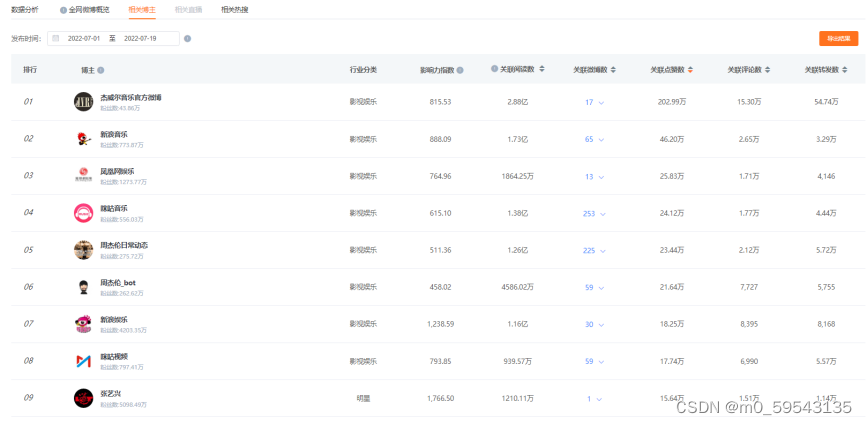Click the 1,238.59 influence value for 新浪娱乐
The image size is (867, 425).
point(441,324)
